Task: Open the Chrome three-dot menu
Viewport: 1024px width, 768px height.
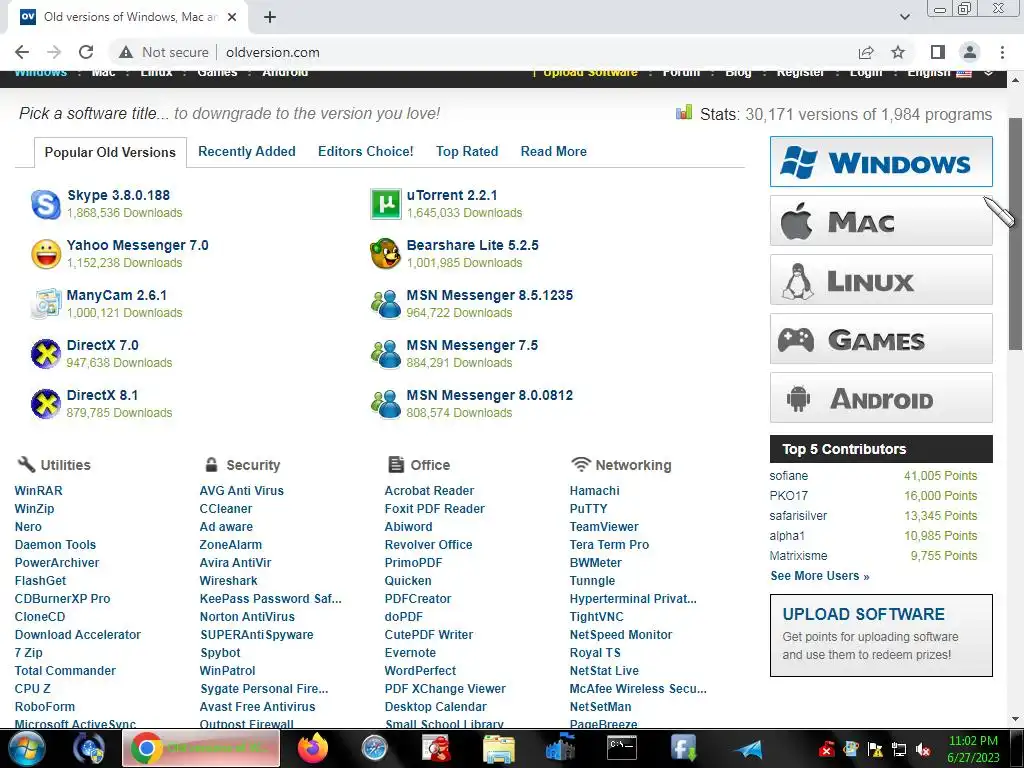Action: tap(1002, 52)
